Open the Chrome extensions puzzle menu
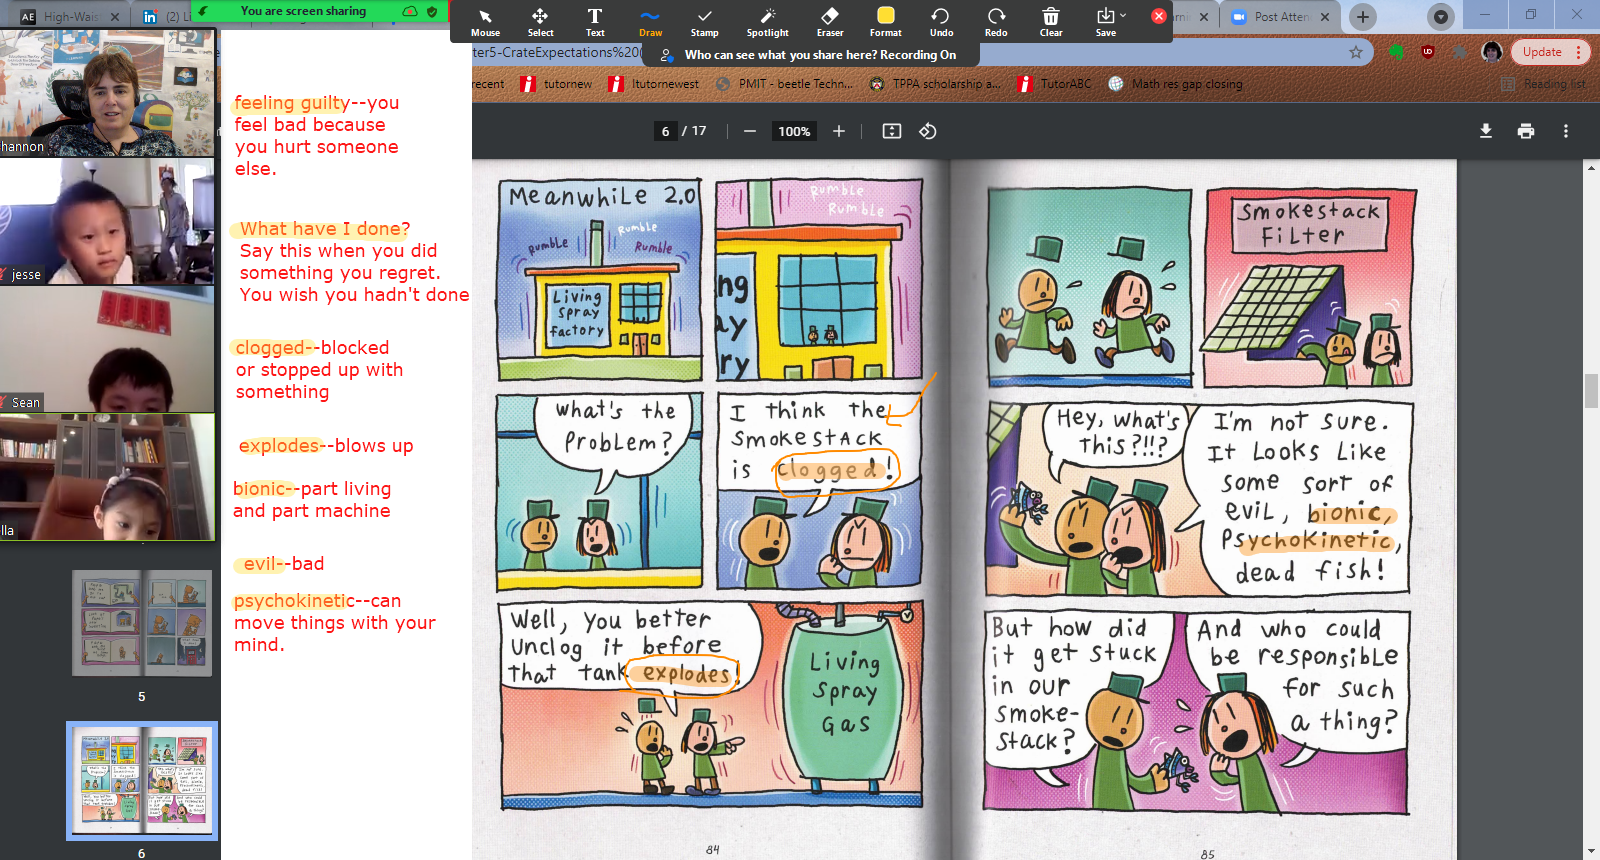The image size is (1600, 860). tap(1460, 52)
